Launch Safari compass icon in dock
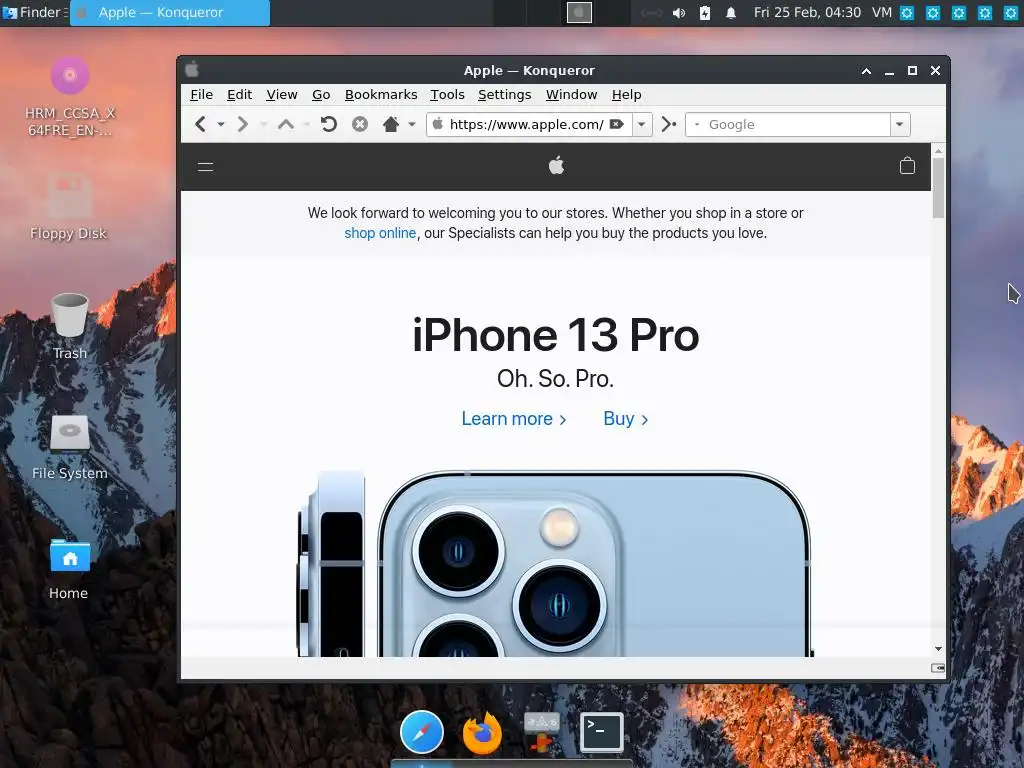This screenshot has width=1024, height=768. point(422,732)
